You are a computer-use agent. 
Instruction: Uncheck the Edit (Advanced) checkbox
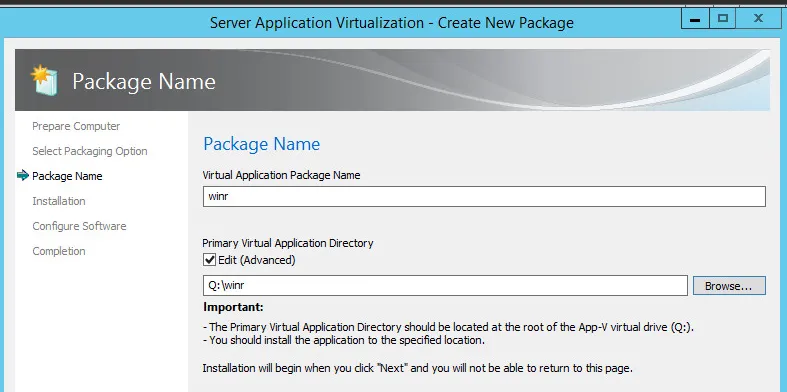pos(209,260)
